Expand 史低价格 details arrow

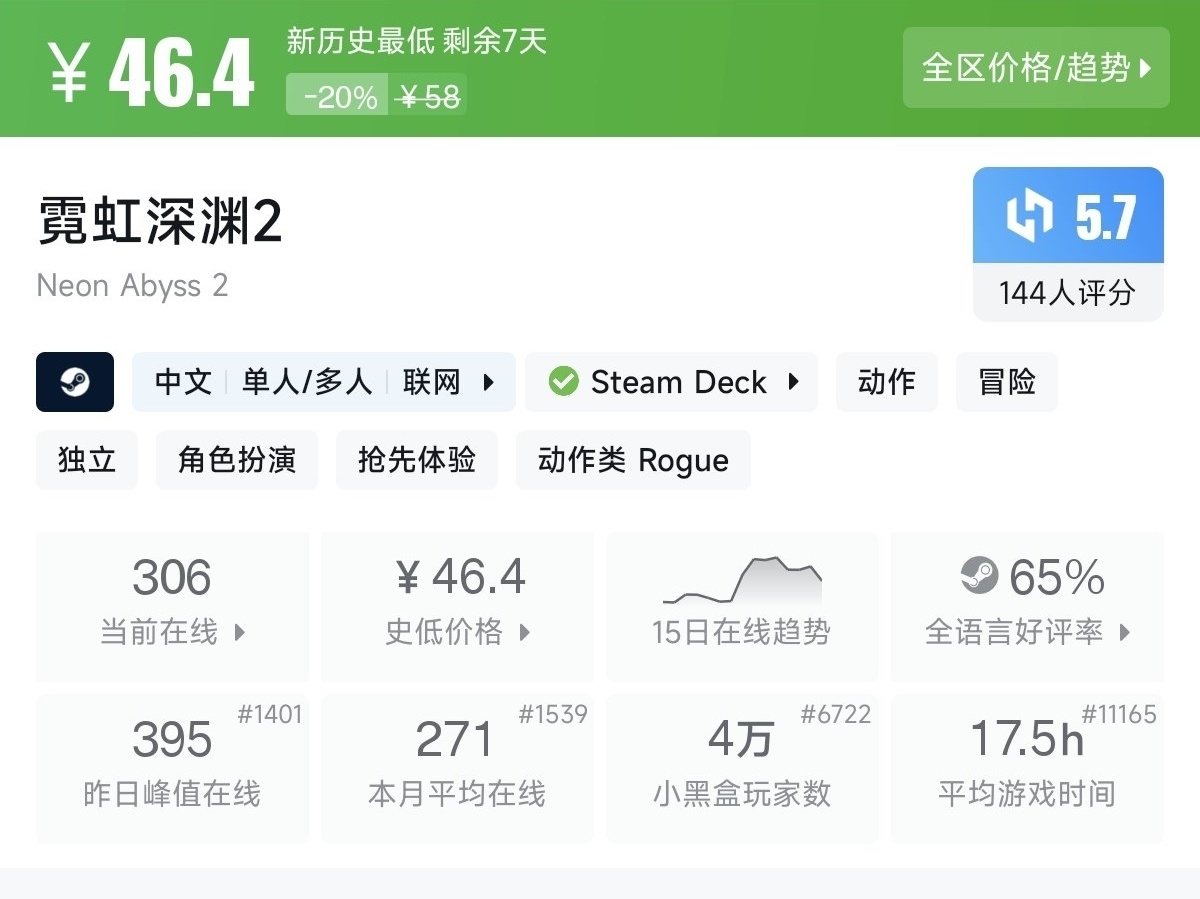[x=524, y=632]
